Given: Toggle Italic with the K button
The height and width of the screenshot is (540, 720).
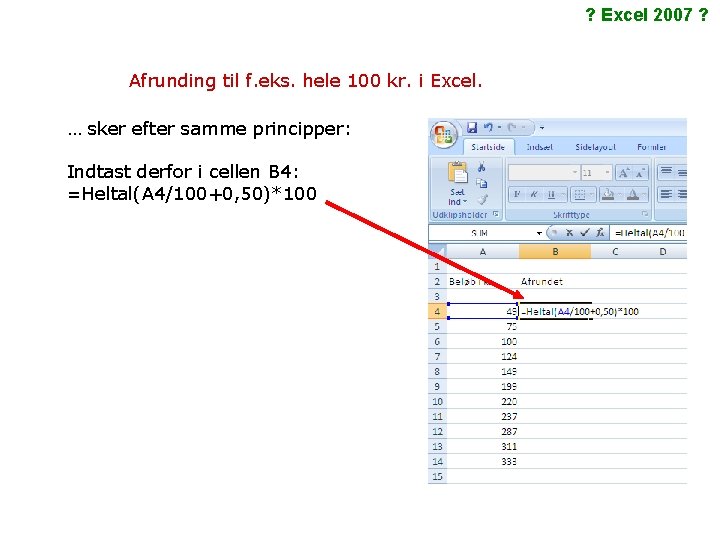Looking at the screenshot, I should click(x=534, y=195).
